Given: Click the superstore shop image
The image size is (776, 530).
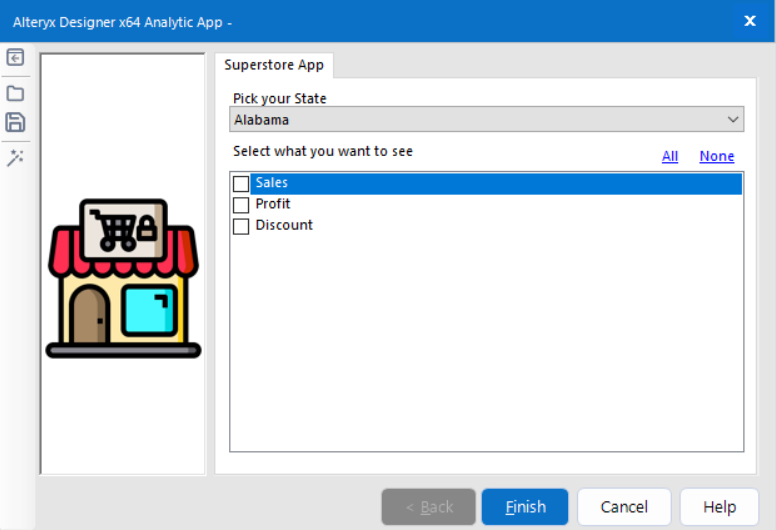Looking at the screenshot, I should (x=123, y=278).
